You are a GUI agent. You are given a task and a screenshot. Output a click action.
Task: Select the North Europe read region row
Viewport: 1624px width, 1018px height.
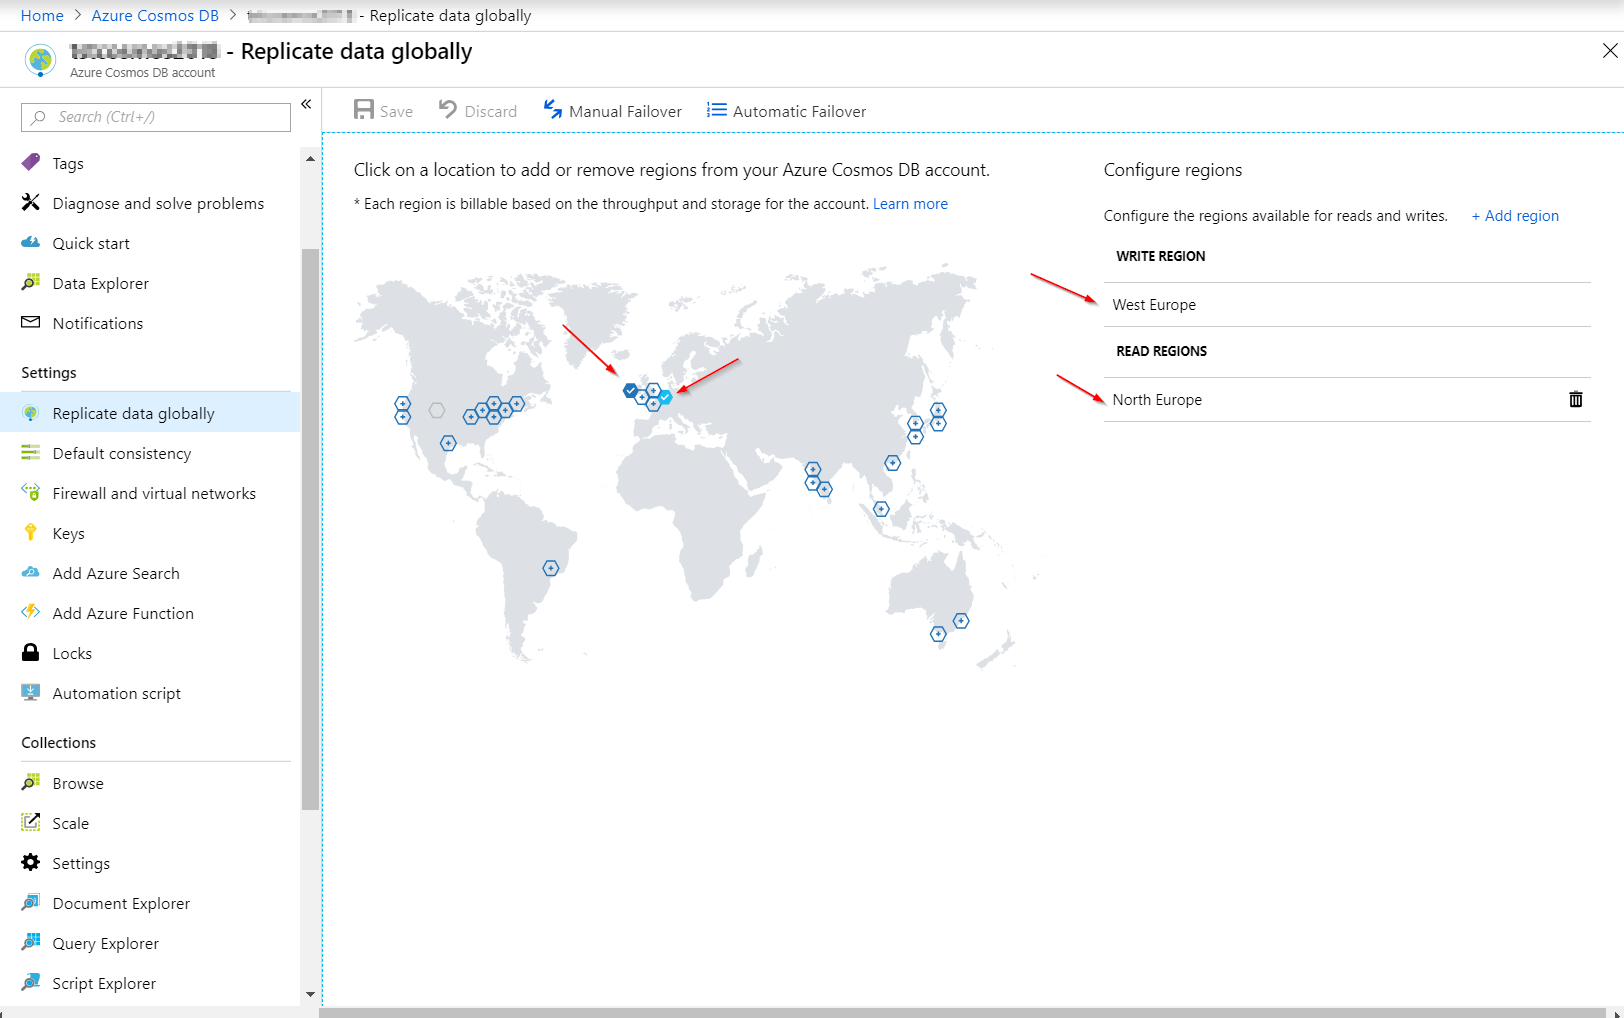pos(1347,400)
